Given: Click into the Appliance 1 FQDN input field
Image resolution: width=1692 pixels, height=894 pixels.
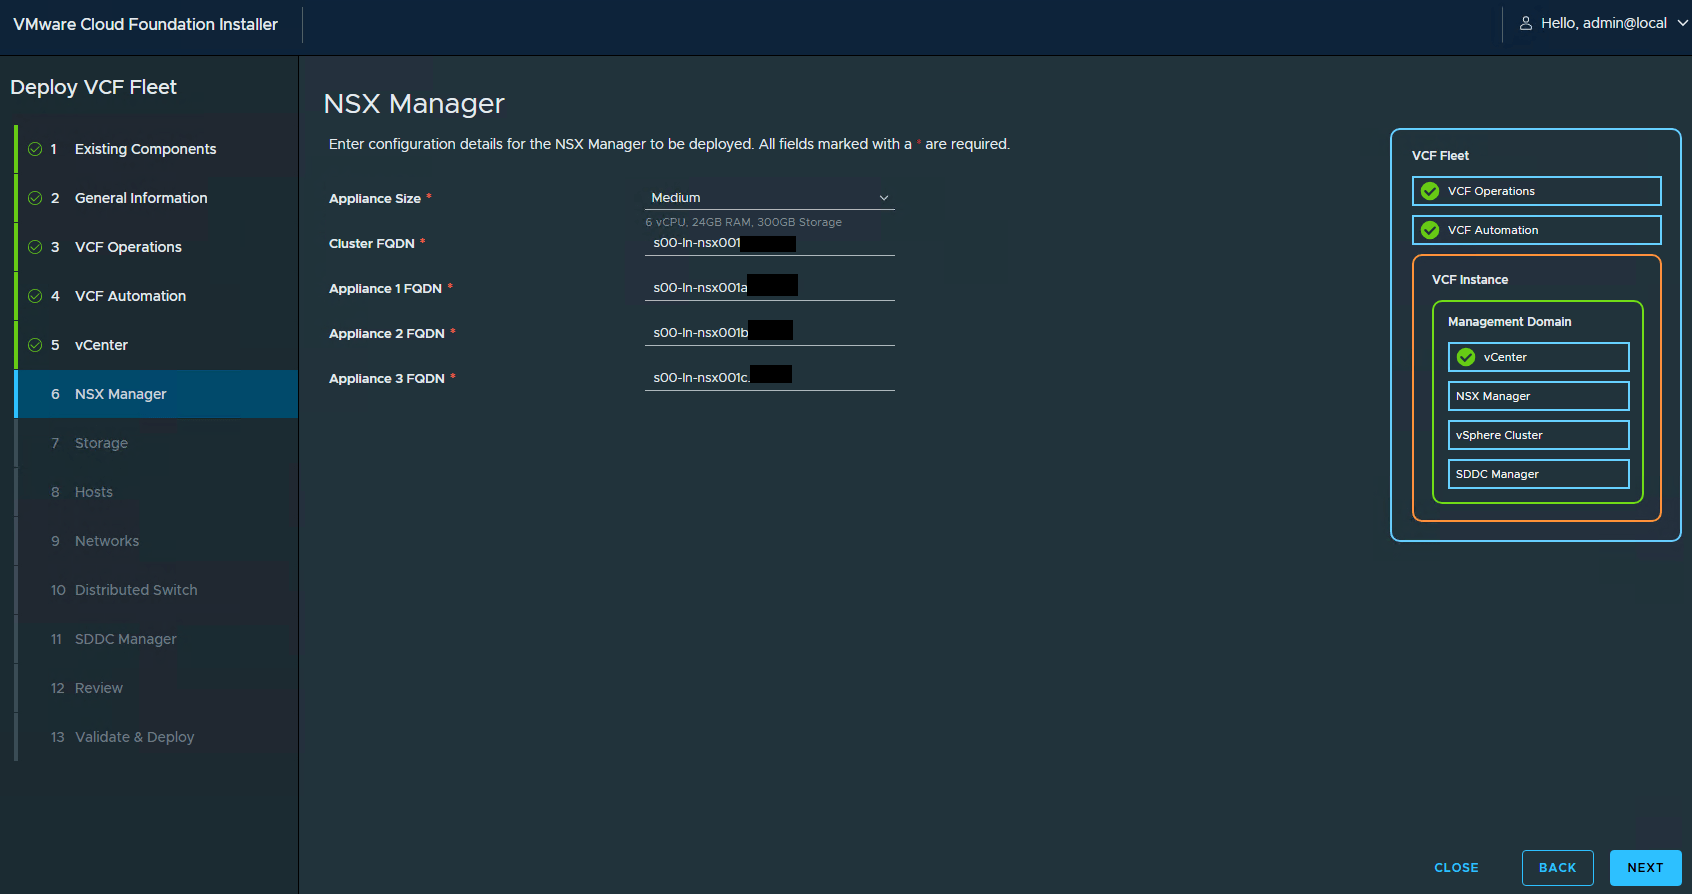Looking at the screenshot, I should (x=770, y=288).
